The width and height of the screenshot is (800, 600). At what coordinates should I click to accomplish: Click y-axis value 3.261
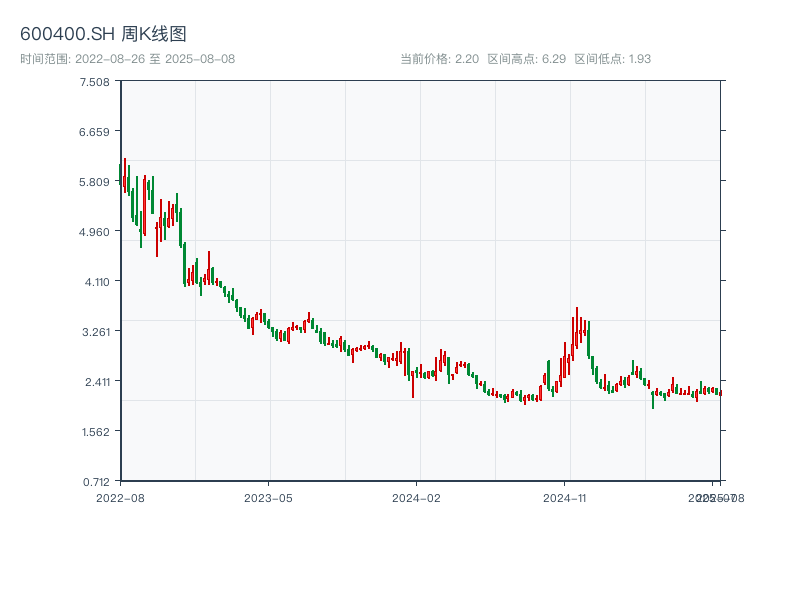point(96,332)
